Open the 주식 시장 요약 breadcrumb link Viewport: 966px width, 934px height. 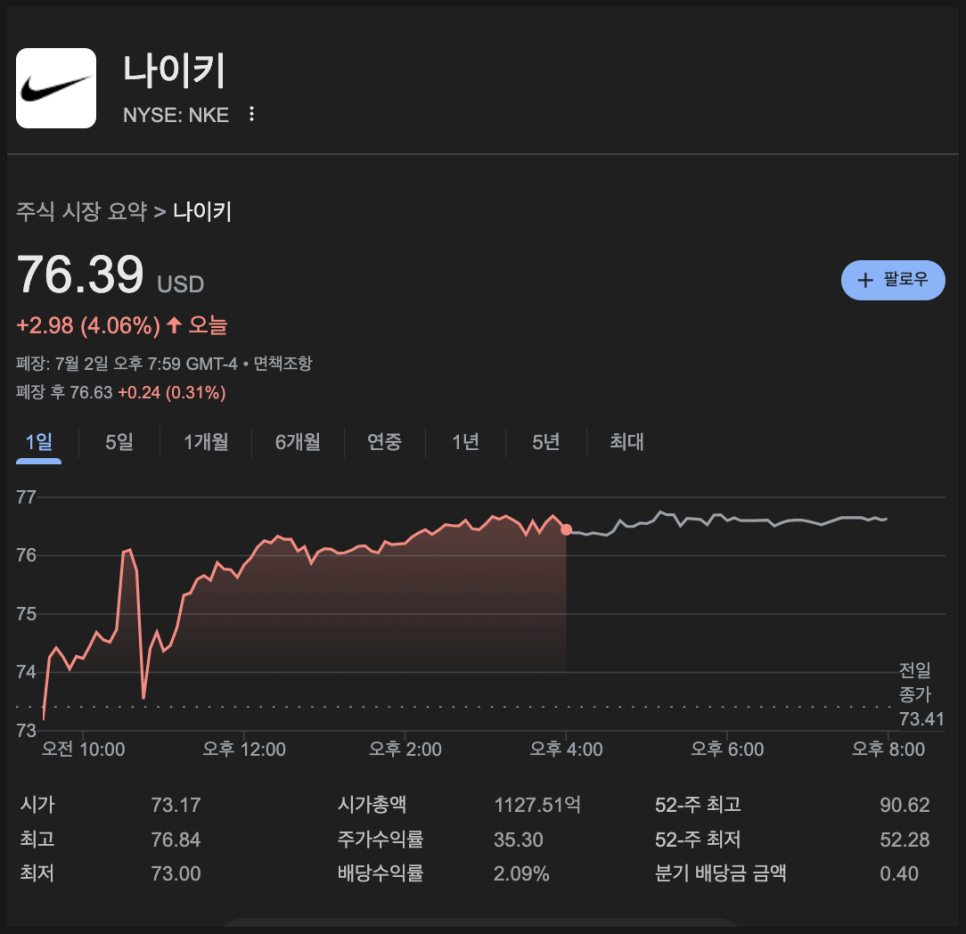click(x=82, y=212)
